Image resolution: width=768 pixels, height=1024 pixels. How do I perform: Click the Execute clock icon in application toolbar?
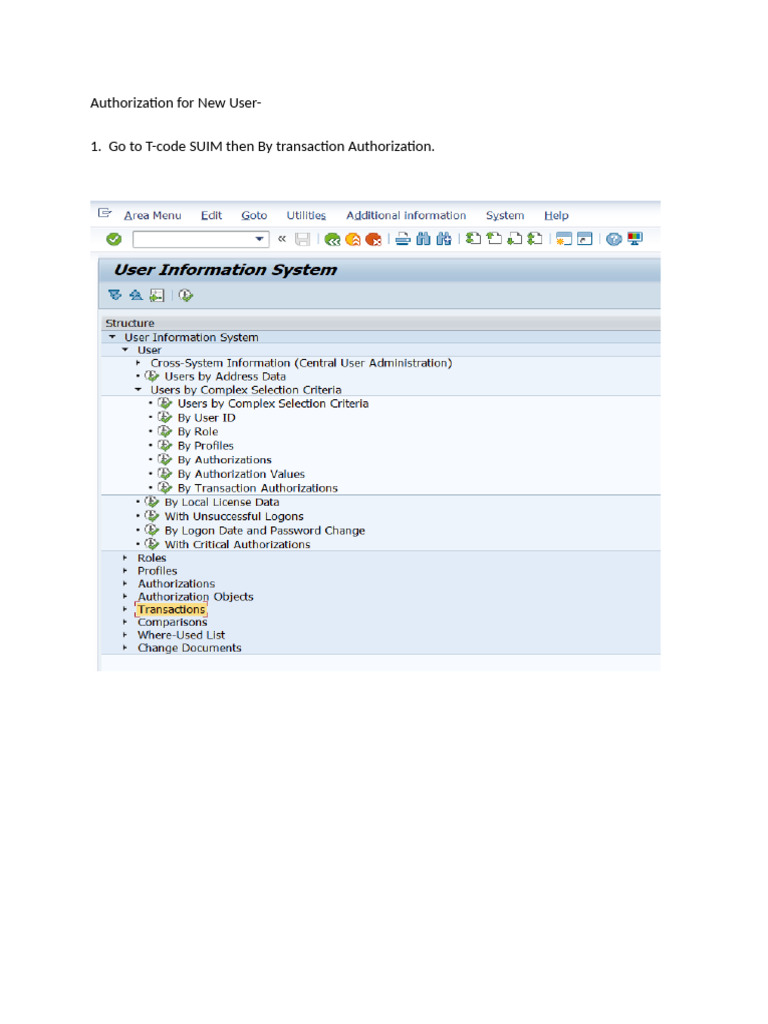[185, 295]
